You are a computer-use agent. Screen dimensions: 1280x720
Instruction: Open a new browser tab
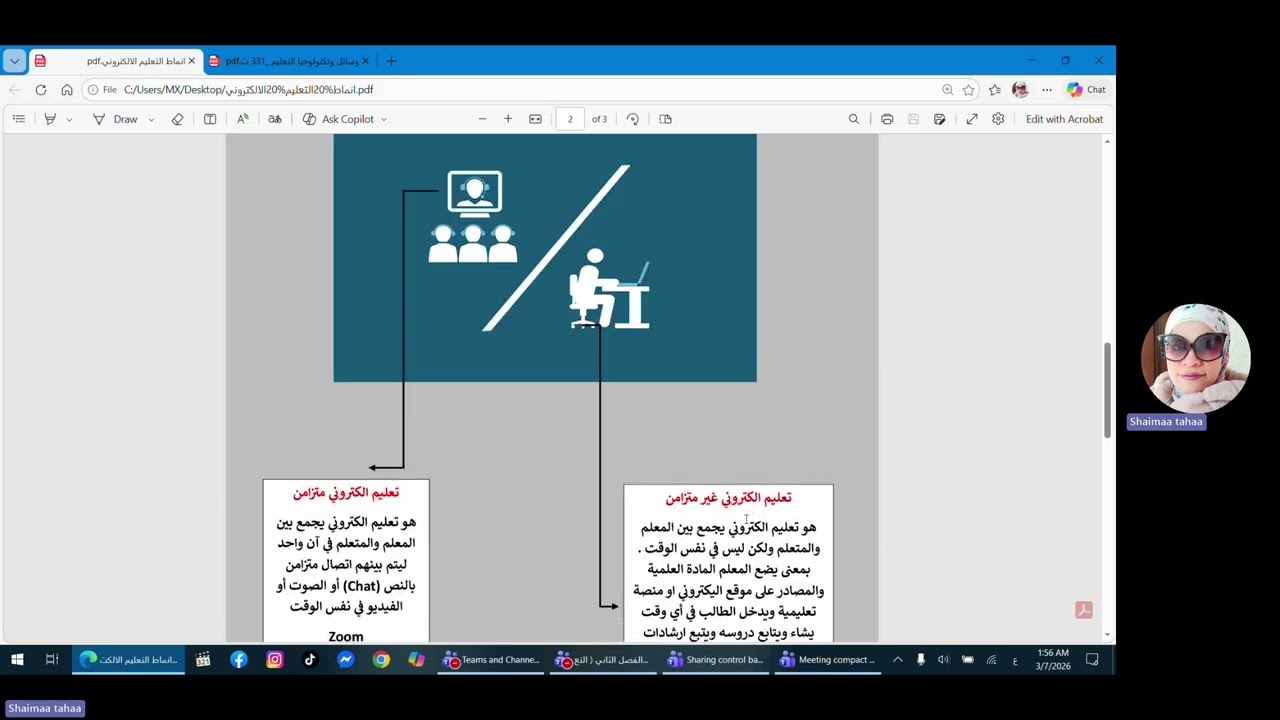point(391,61)
